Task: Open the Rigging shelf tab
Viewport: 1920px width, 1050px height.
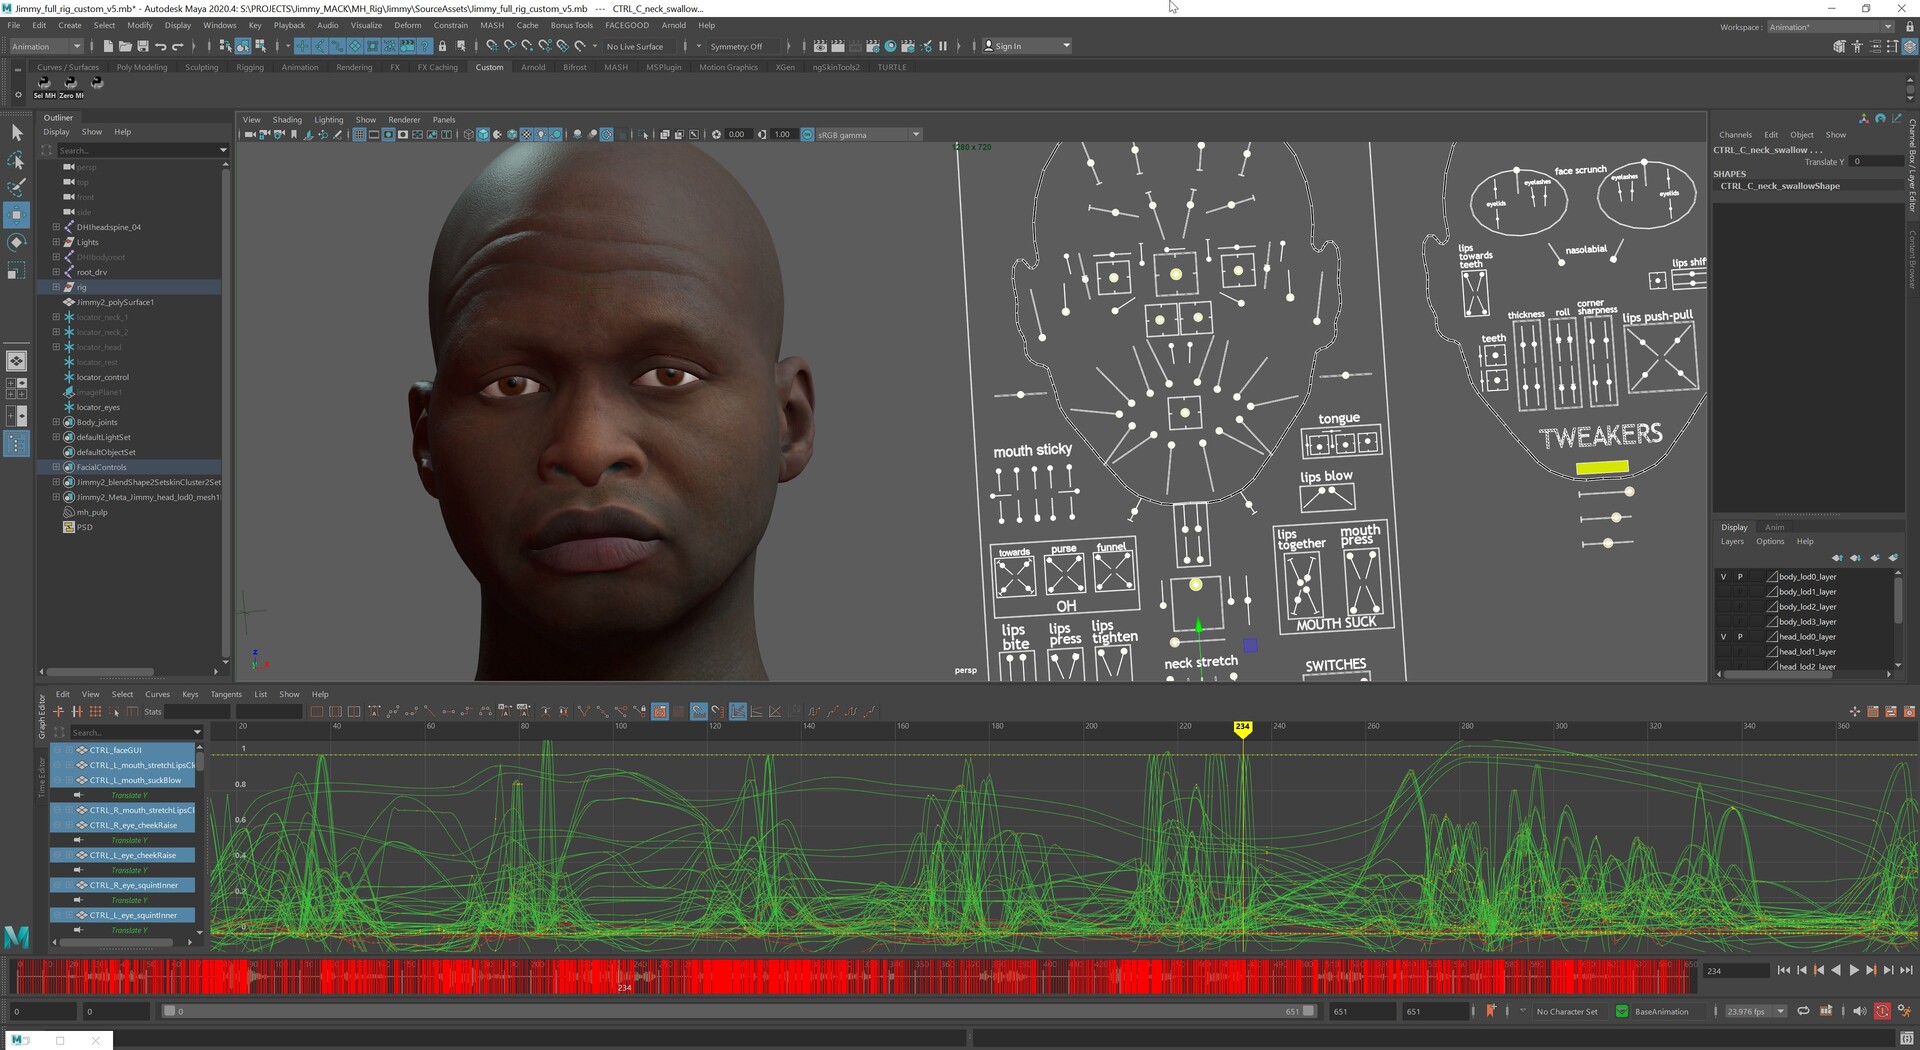Action: point(249,67)
